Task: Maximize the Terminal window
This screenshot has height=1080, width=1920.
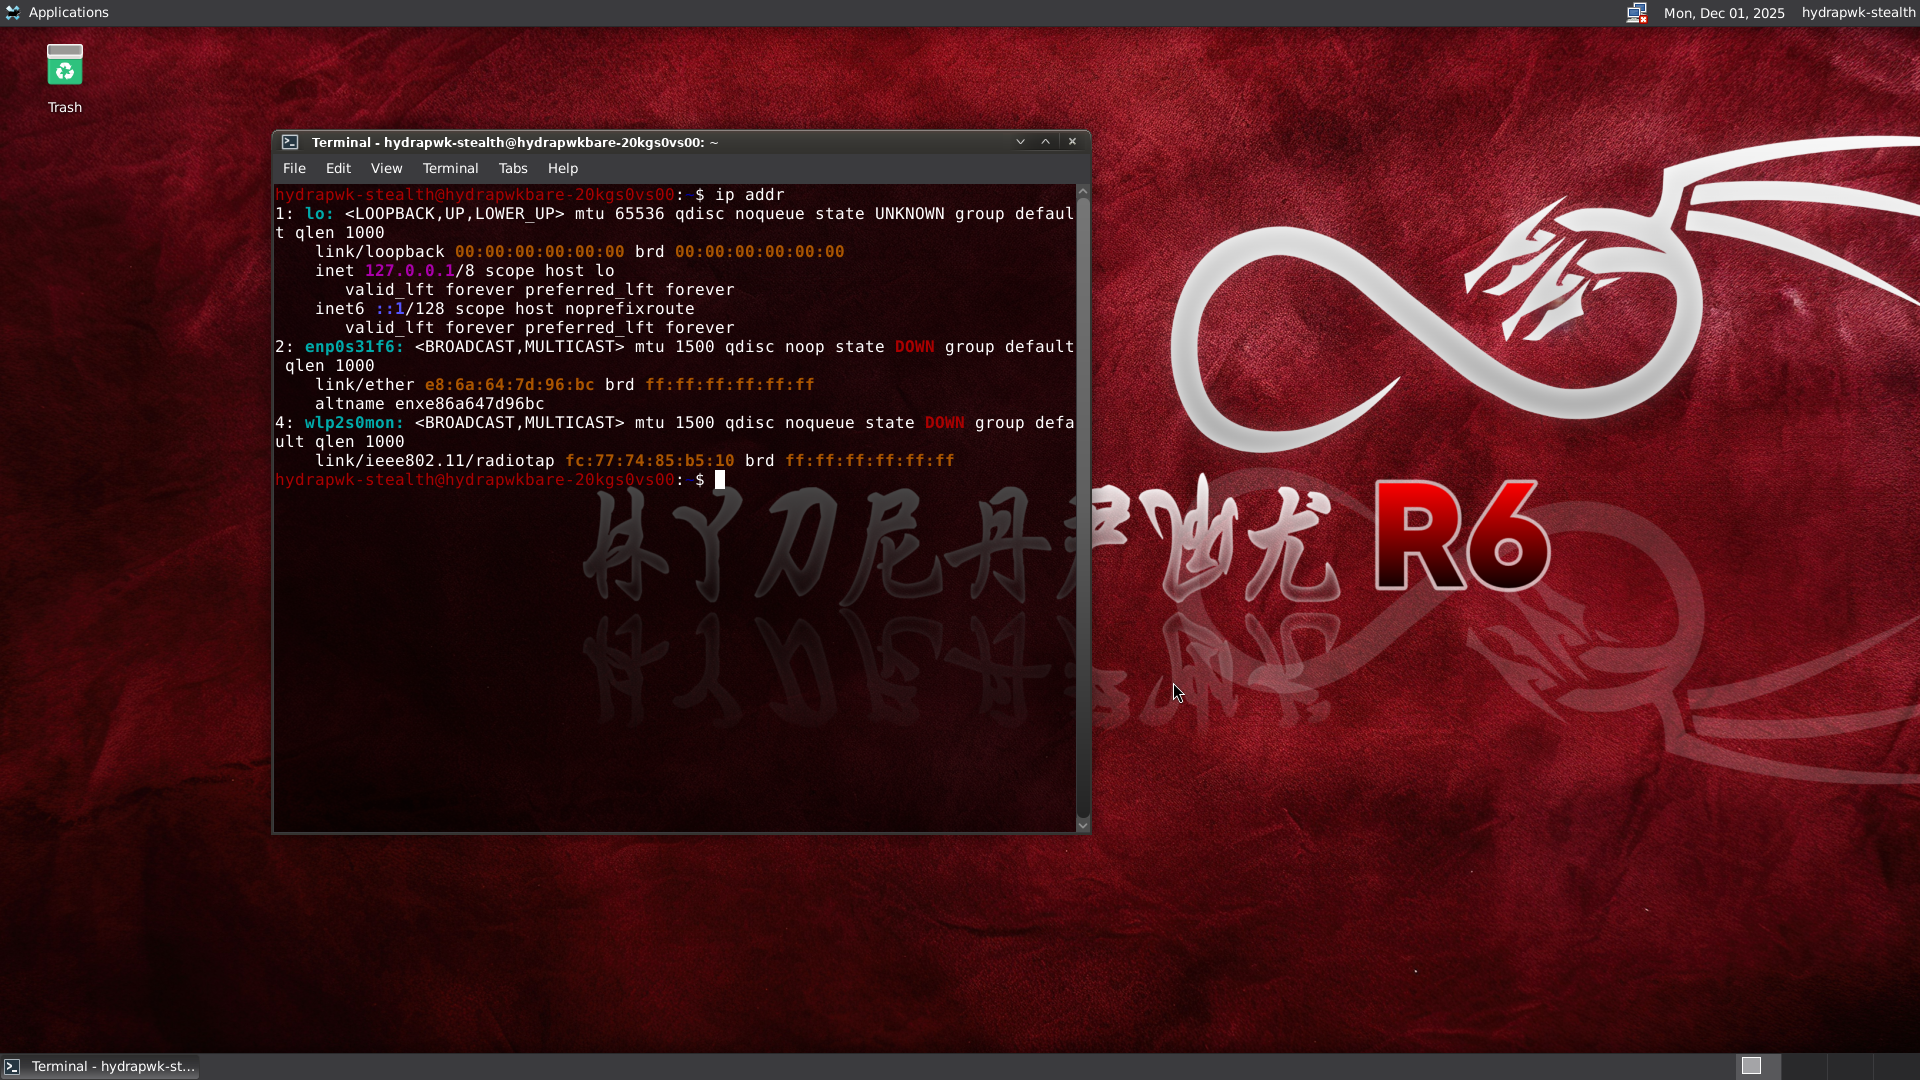Action: pos(1046,142)
